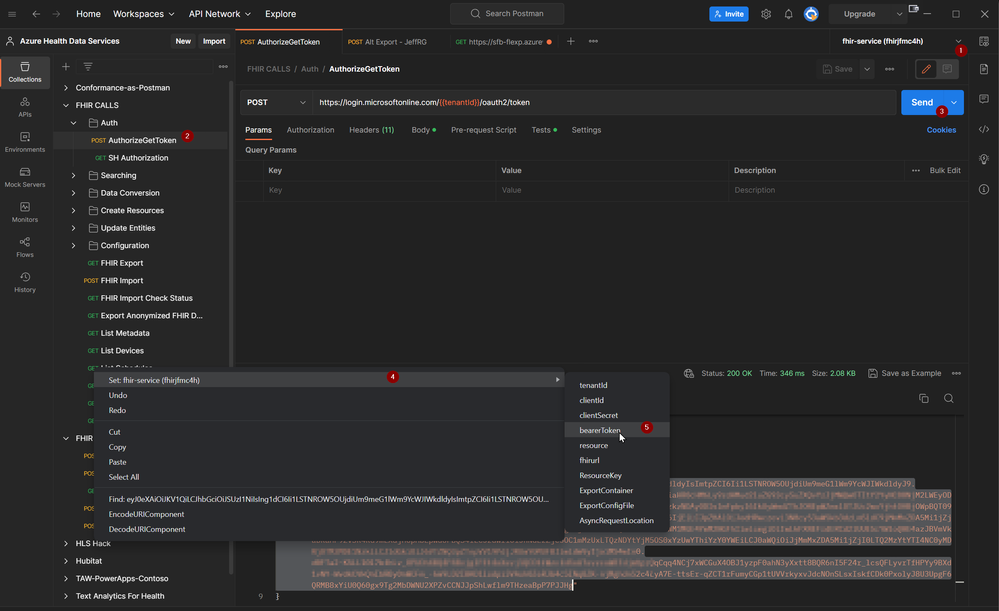Viewport: 999px width, 611px height.
Task: Select Copy in the context menu
Action: (117, 447)
